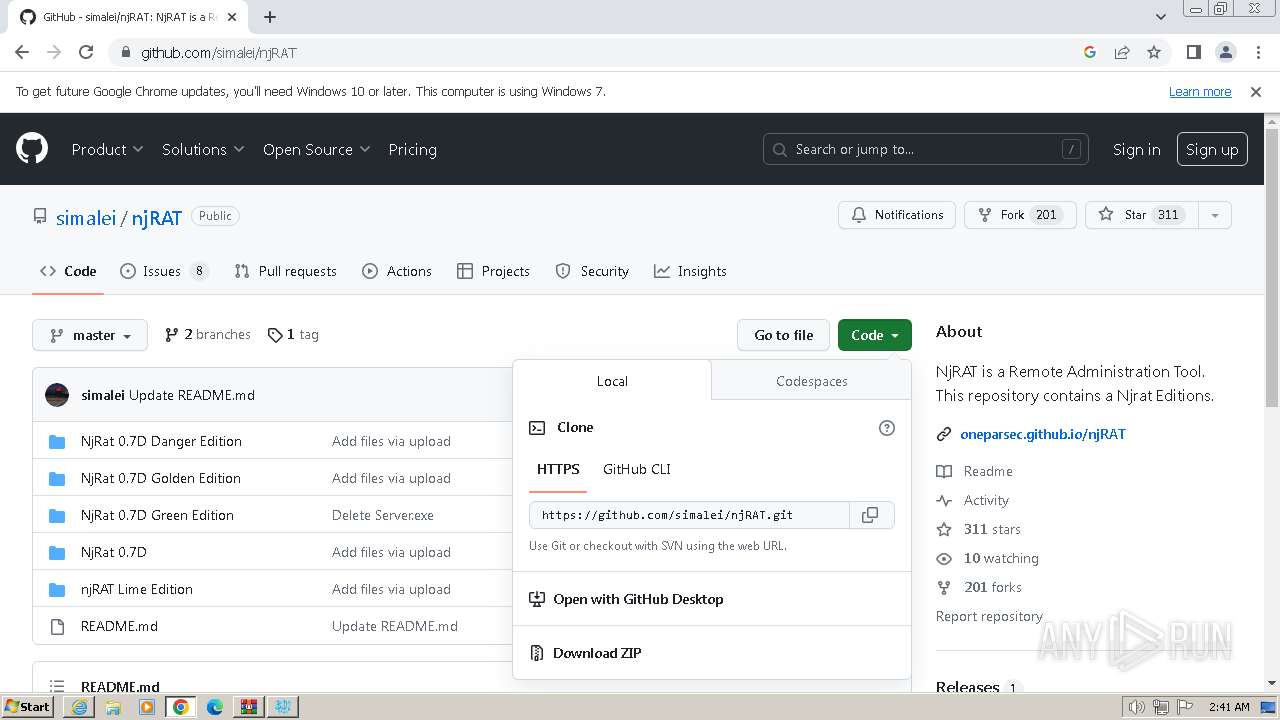Open the Chrome tab search chevron
Image resolution: width=1280 pixels, height=720 pixels.
1161,17
